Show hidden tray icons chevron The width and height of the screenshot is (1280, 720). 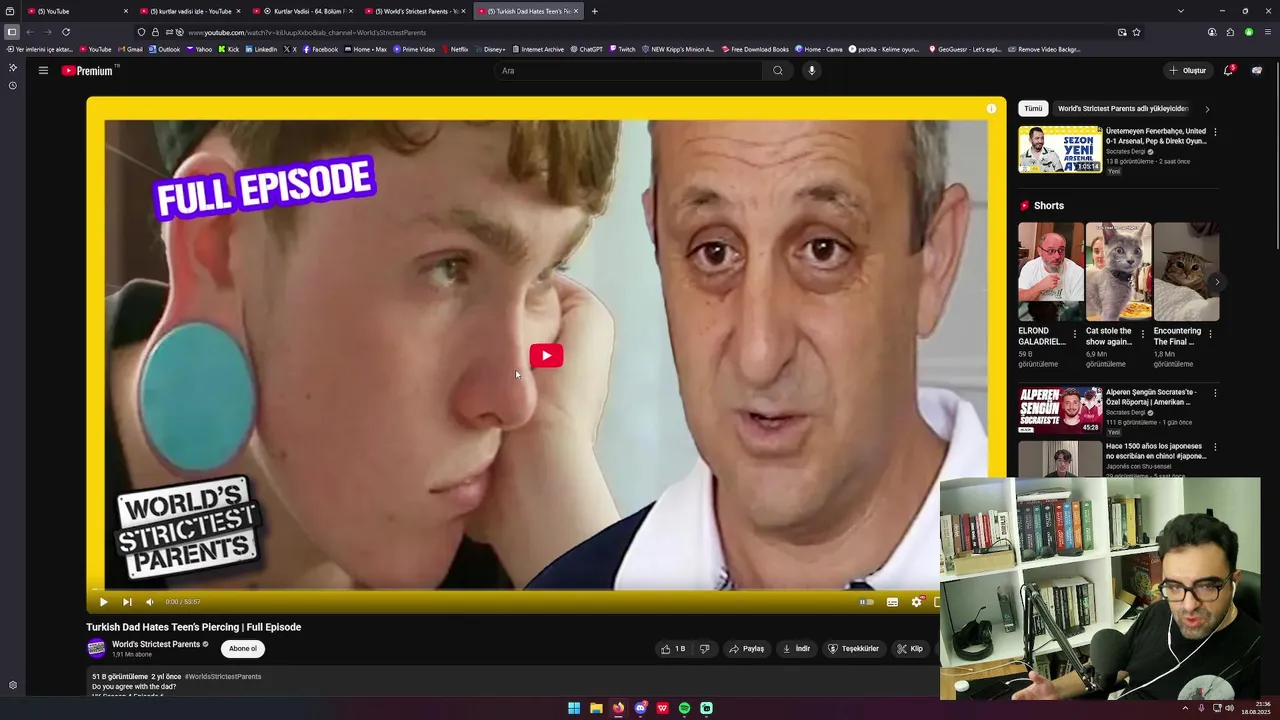point(1185,708)
